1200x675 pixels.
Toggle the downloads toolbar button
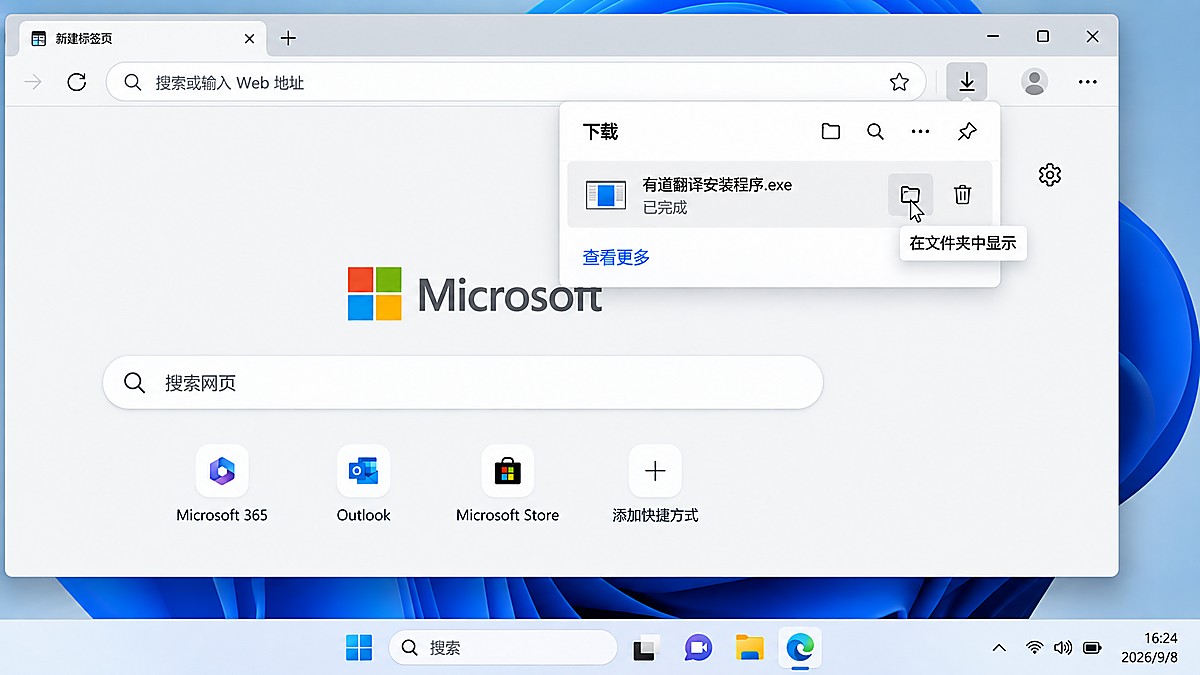967,82
